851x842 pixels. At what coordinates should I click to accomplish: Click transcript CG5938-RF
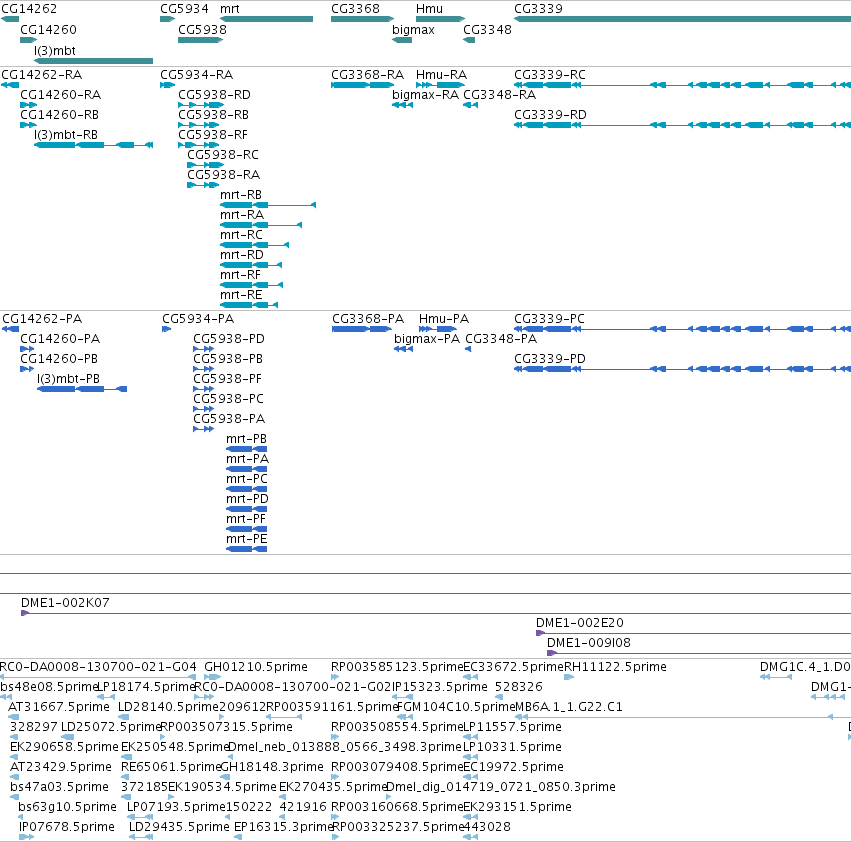pyautogui.click(x=199, y=145)
